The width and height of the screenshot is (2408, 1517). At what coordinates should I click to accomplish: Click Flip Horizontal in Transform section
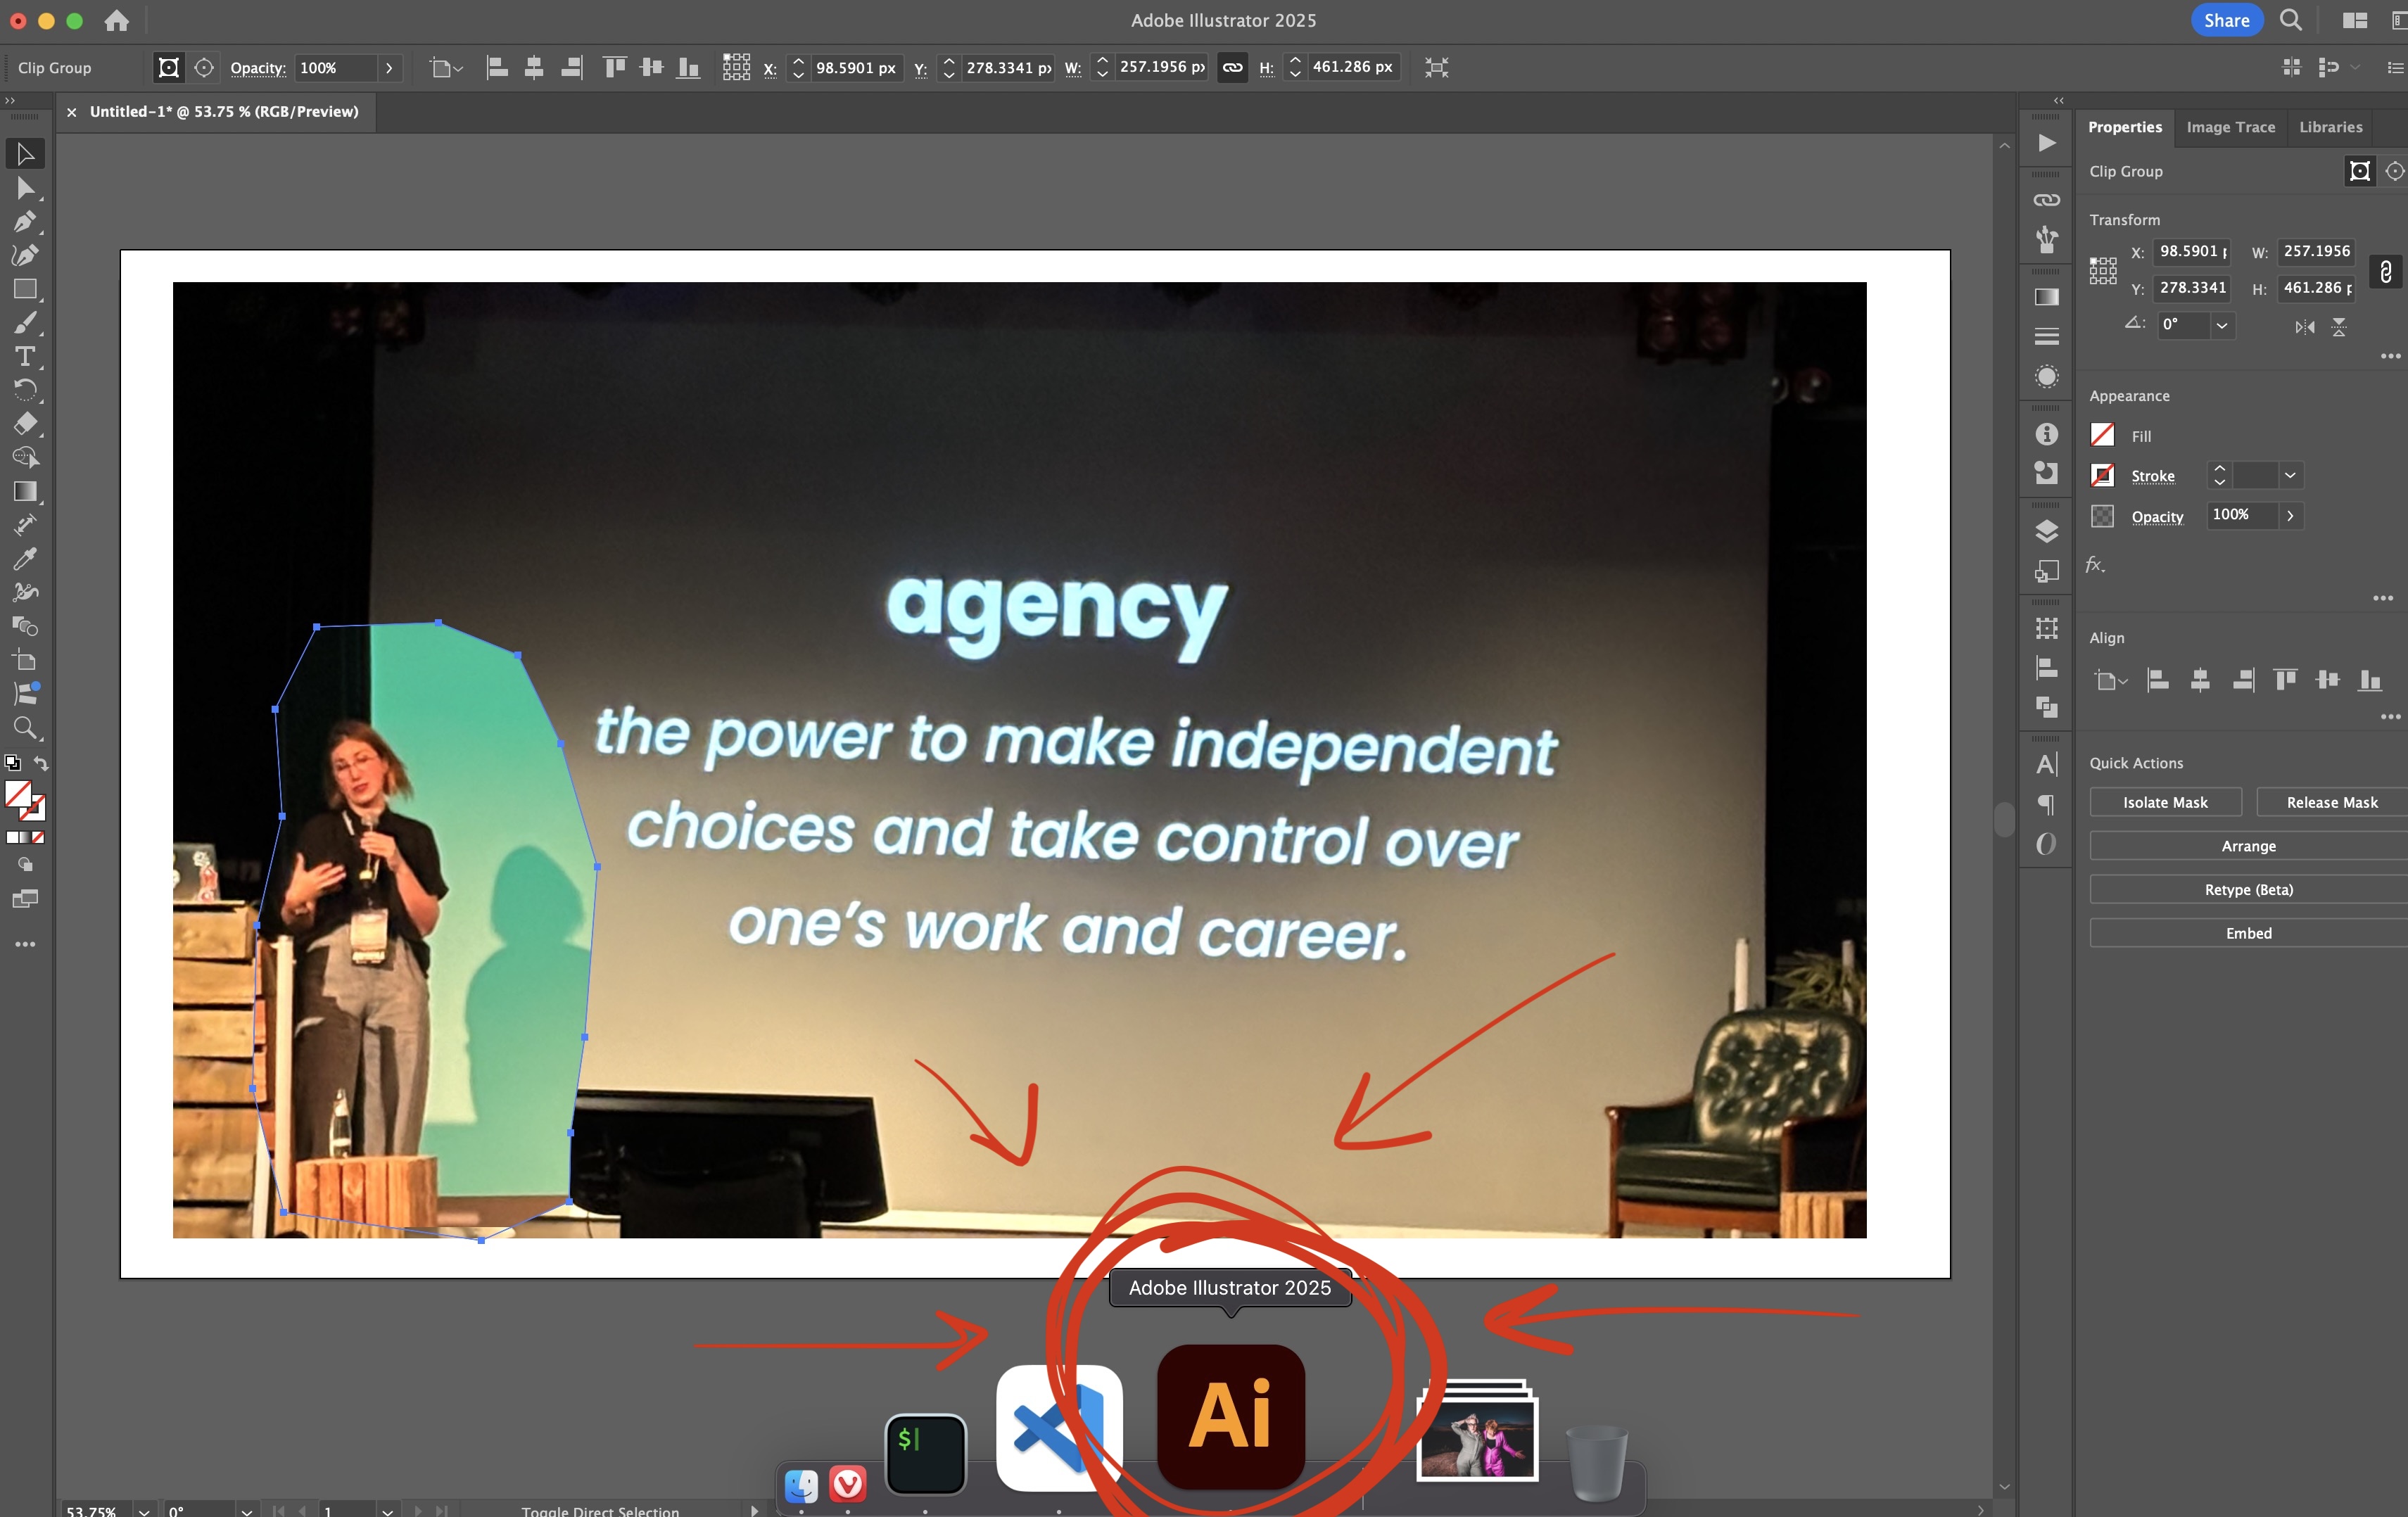(x=2305, y=326)
